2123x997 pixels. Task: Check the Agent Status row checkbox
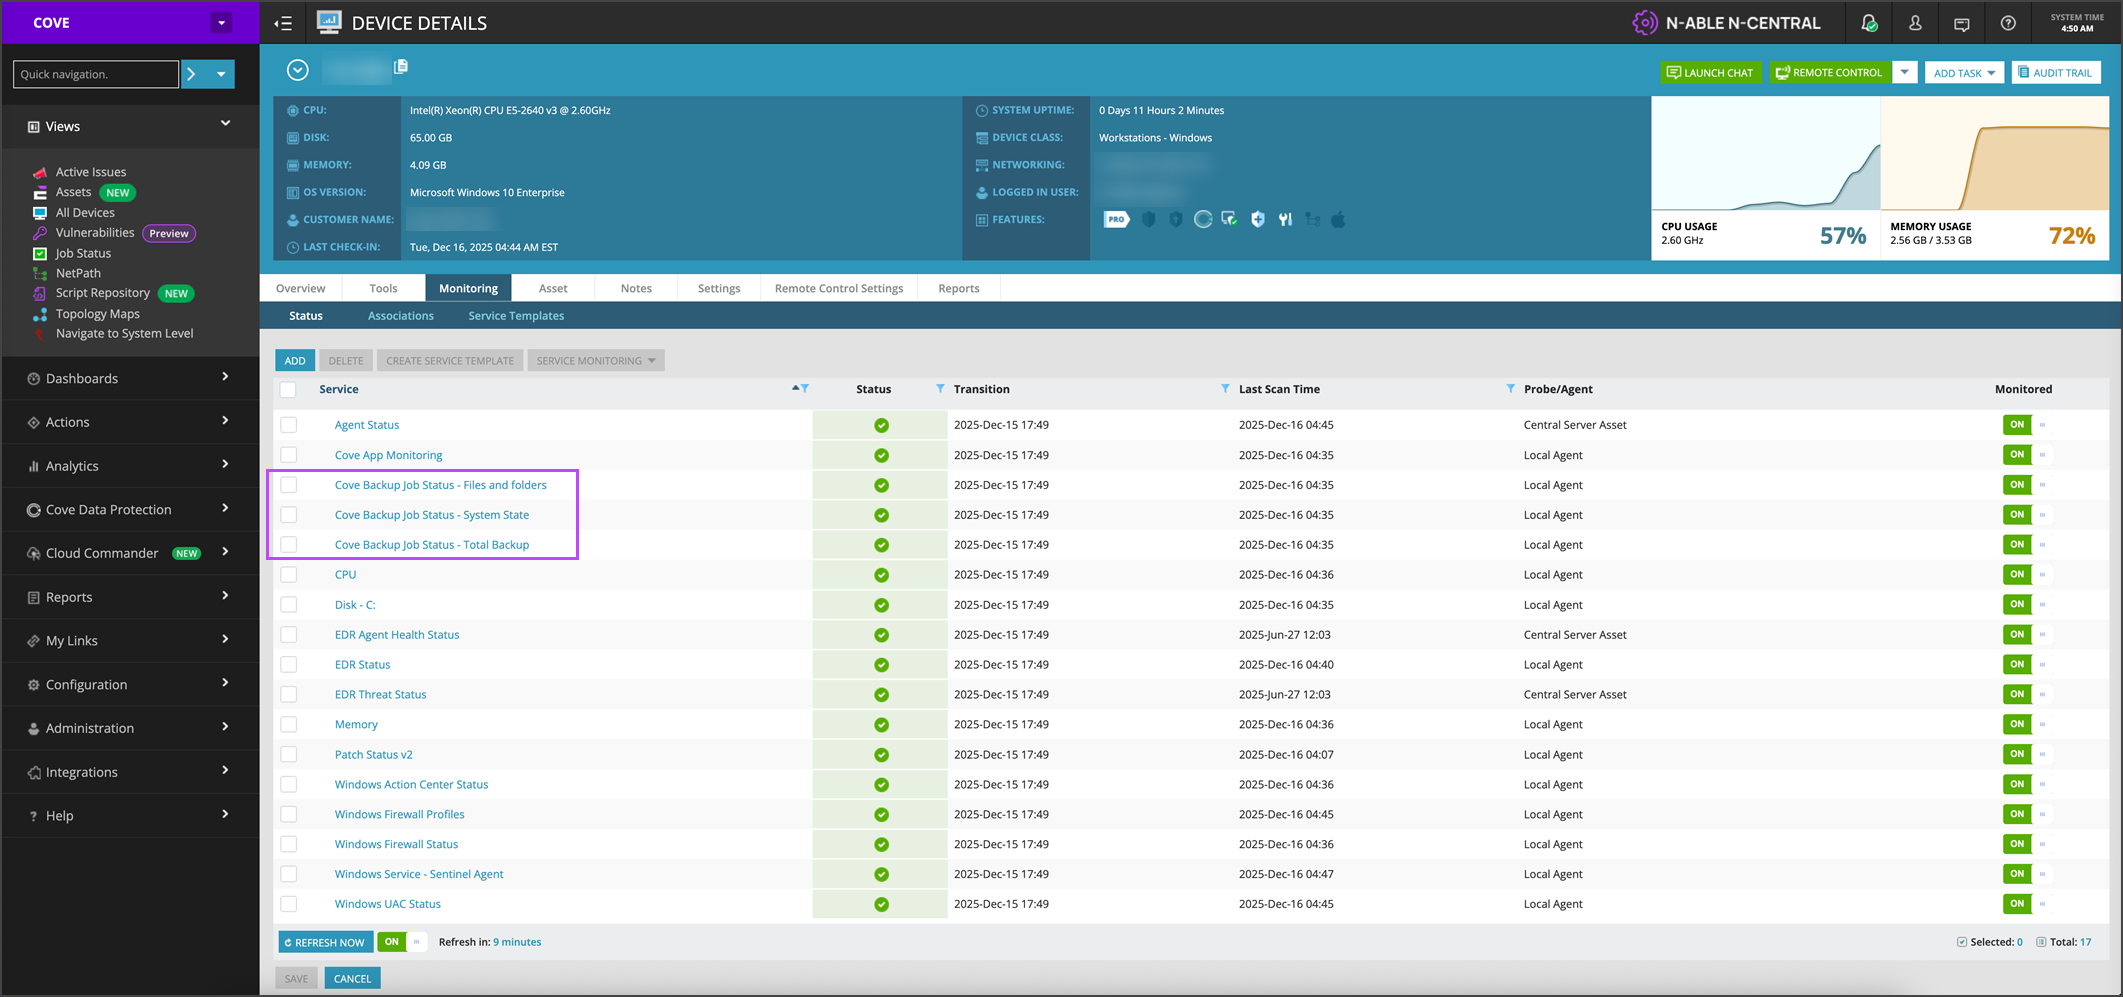point(289,425)
